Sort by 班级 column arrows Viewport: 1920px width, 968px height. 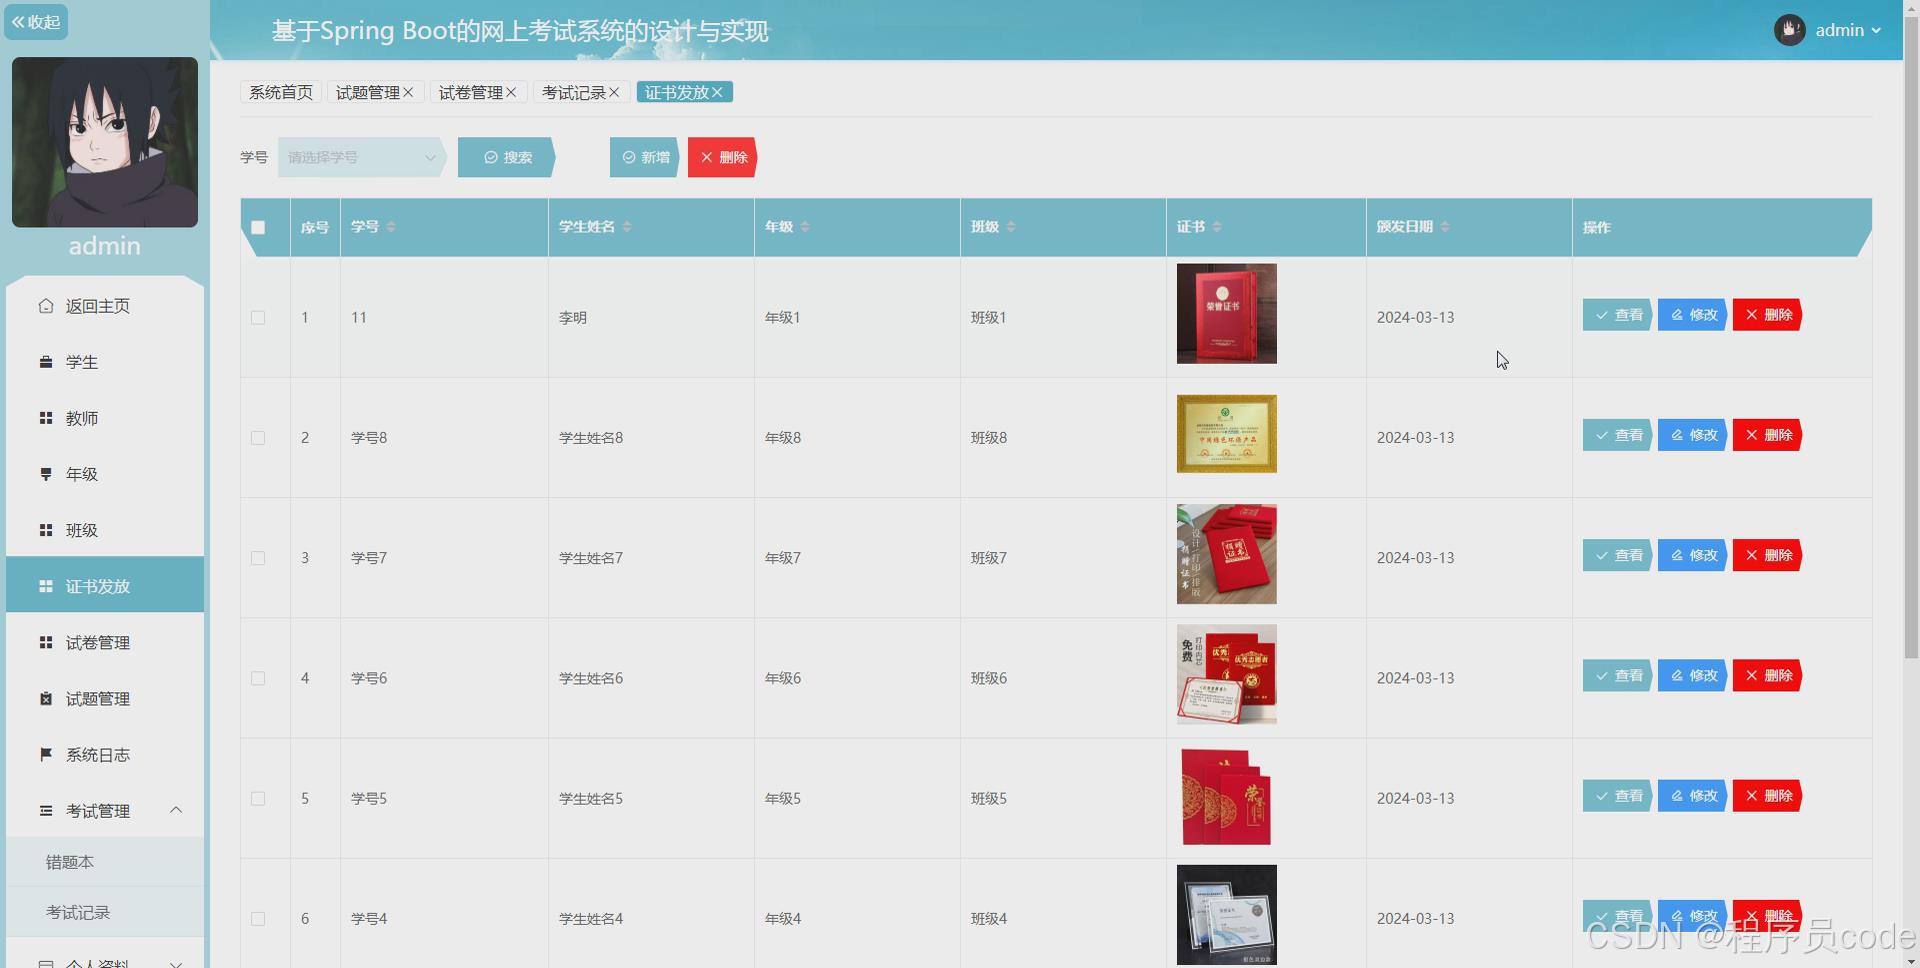point(1011,227)
